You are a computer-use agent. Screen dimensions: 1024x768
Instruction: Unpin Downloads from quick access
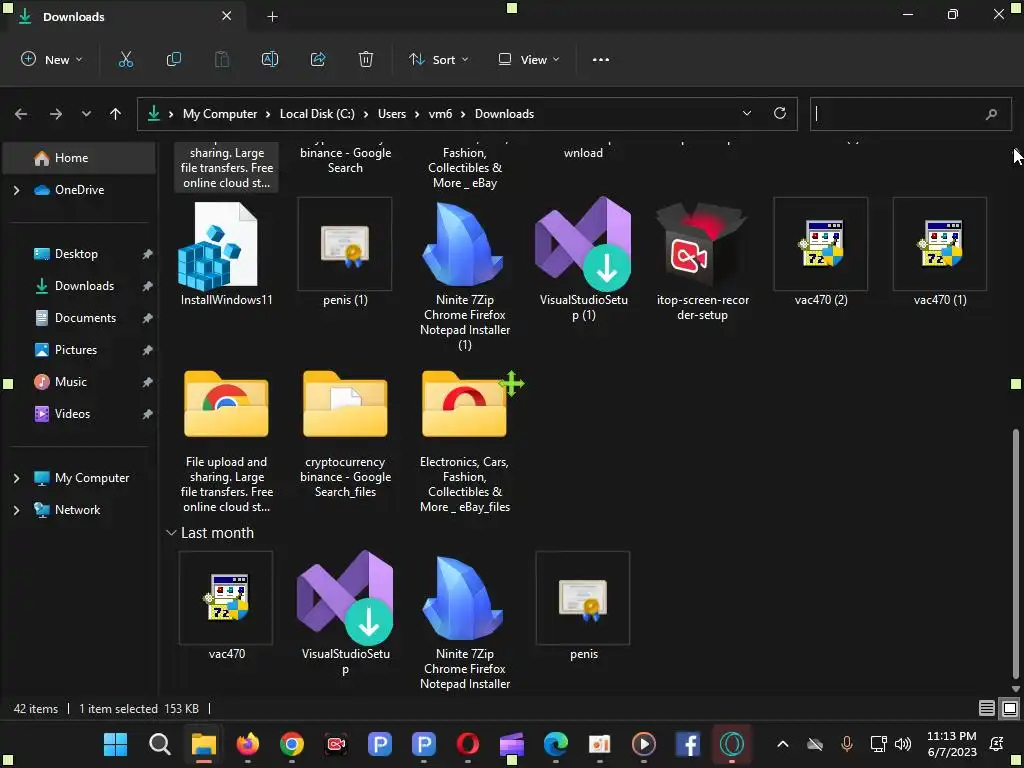(148, 286)
